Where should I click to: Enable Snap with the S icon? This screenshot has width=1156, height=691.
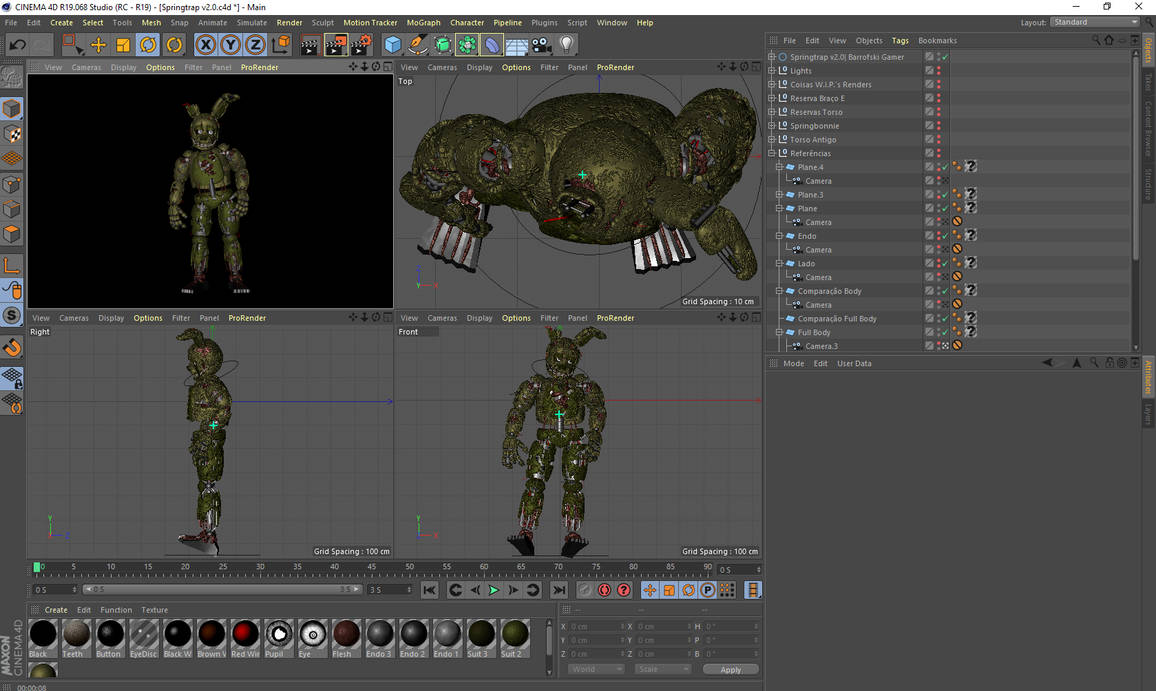12,316
